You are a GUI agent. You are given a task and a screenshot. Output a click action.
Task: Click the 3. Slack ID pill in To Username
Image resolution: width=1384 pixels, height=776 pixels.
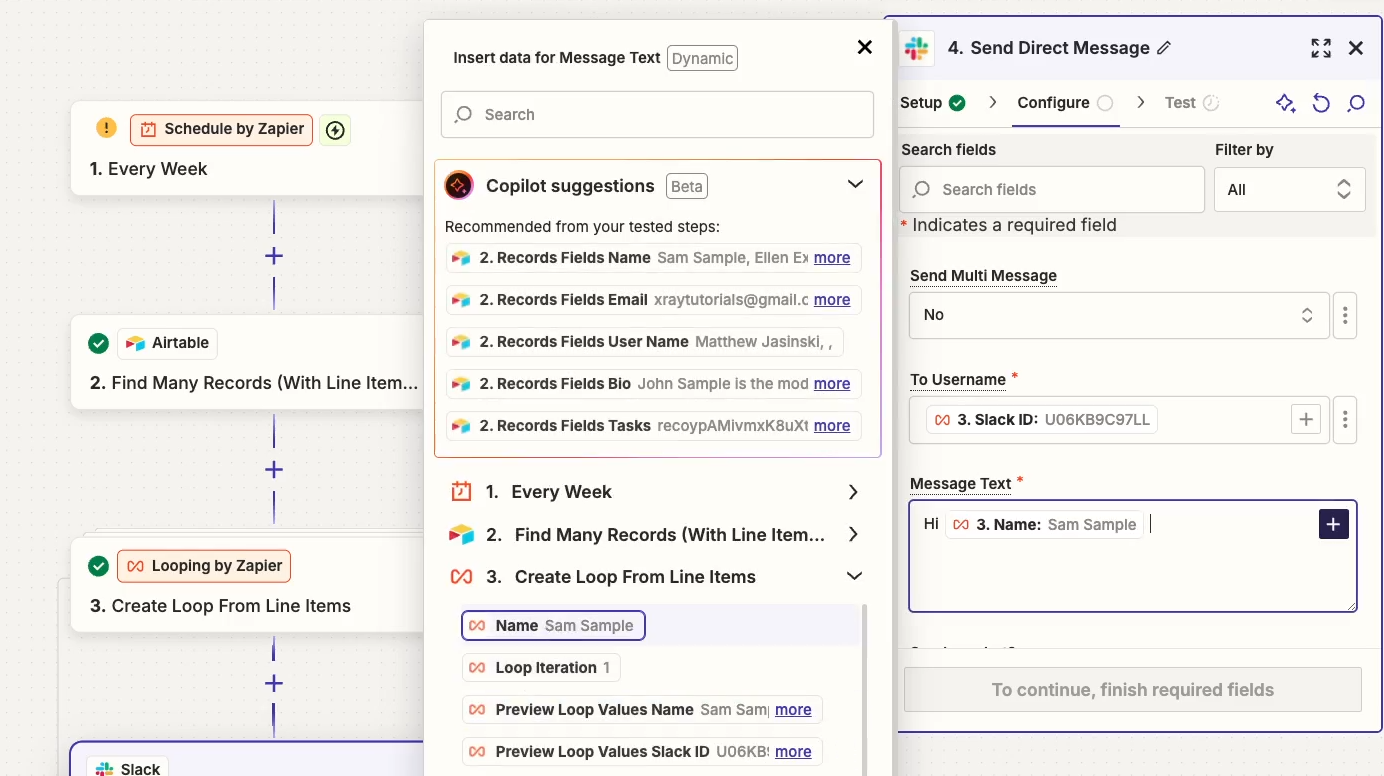coord(1042,420)
